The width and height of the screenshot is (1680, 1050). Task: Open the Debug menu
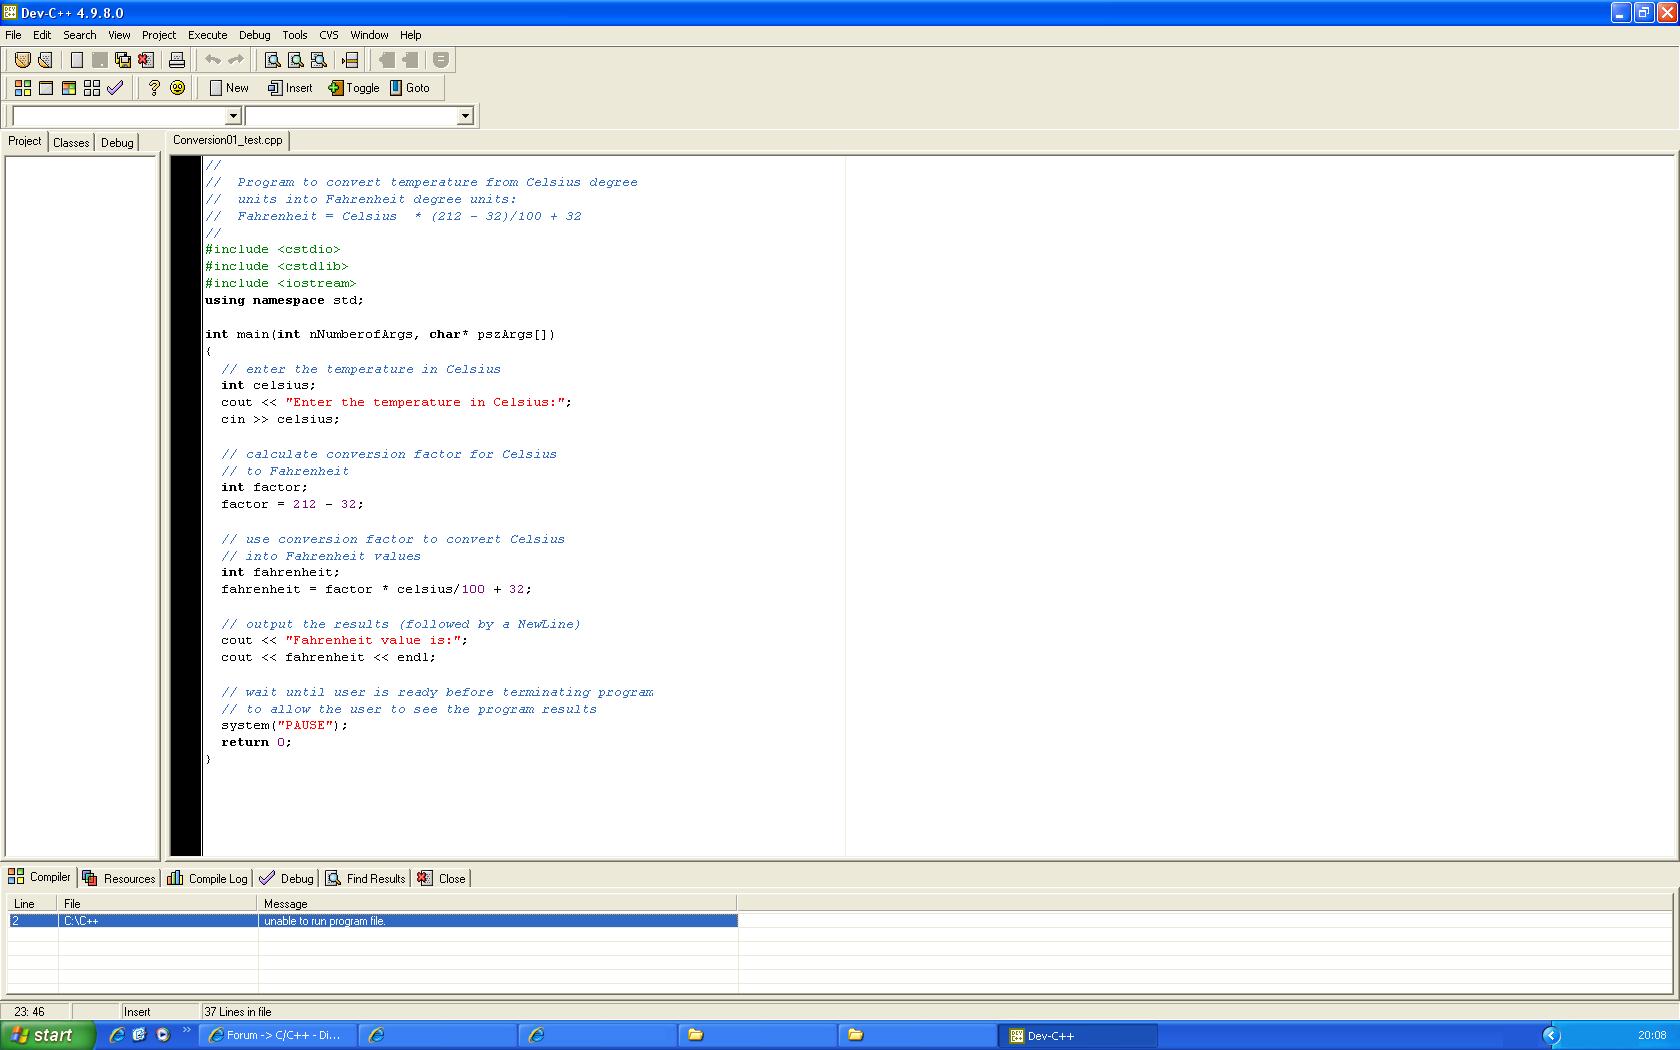pyautogui.click(x=255, y=35)
